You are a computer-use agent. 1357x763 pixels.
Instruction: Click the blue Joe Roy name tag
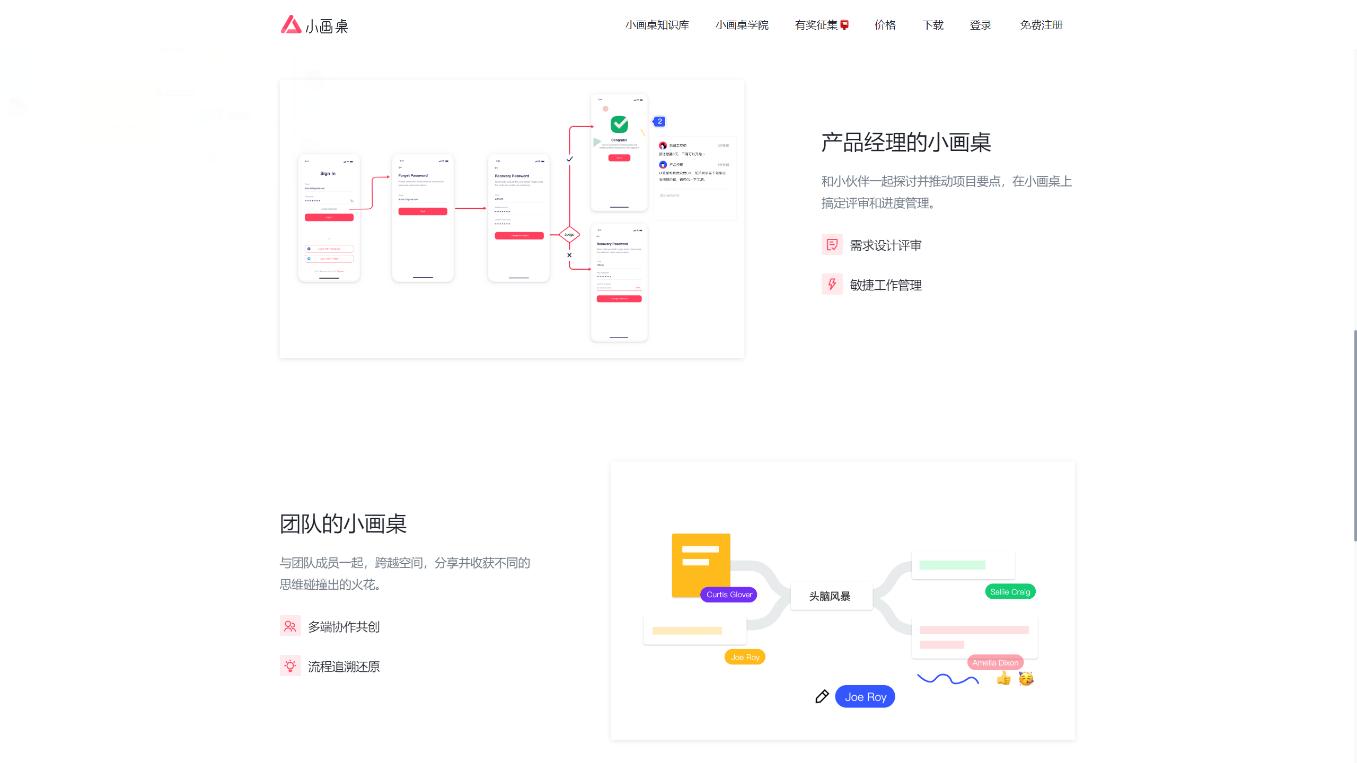pyautogui.click(x=865, y=697)
